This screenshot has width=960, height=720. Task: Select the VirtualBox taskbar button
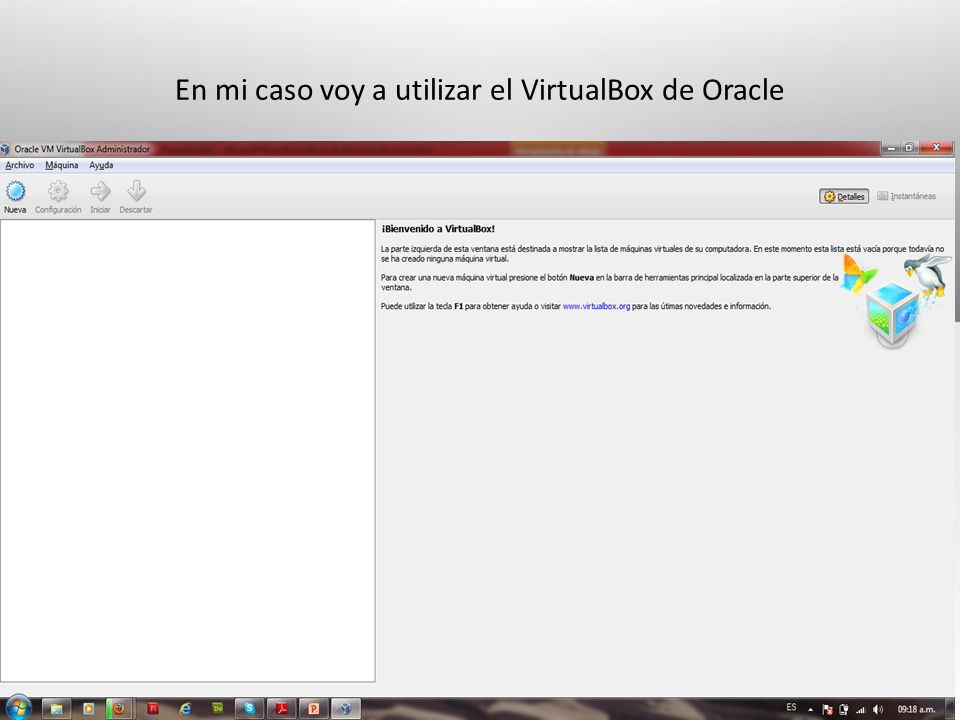(346, 709)
